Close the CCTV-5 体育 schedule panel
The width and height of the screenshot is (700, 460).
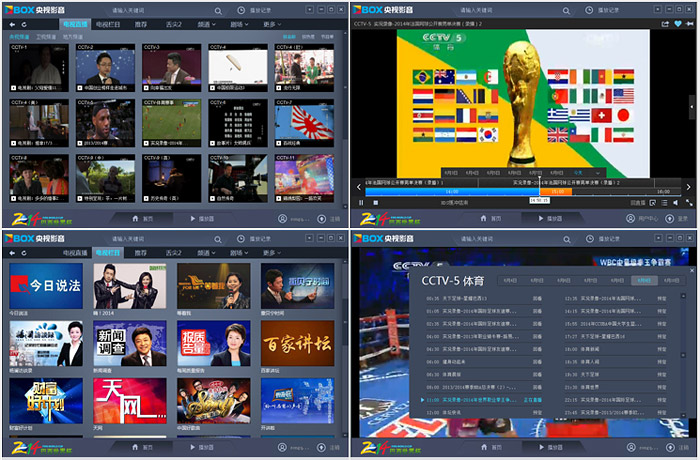click(692, 270)
